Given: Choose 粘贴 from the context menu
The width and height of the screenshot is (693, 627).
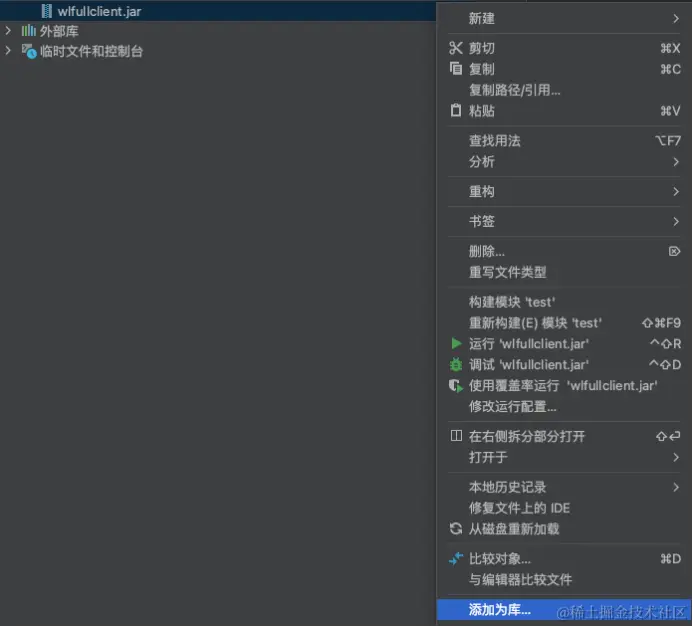Looking at the screenshot, I should pos(564,110).
